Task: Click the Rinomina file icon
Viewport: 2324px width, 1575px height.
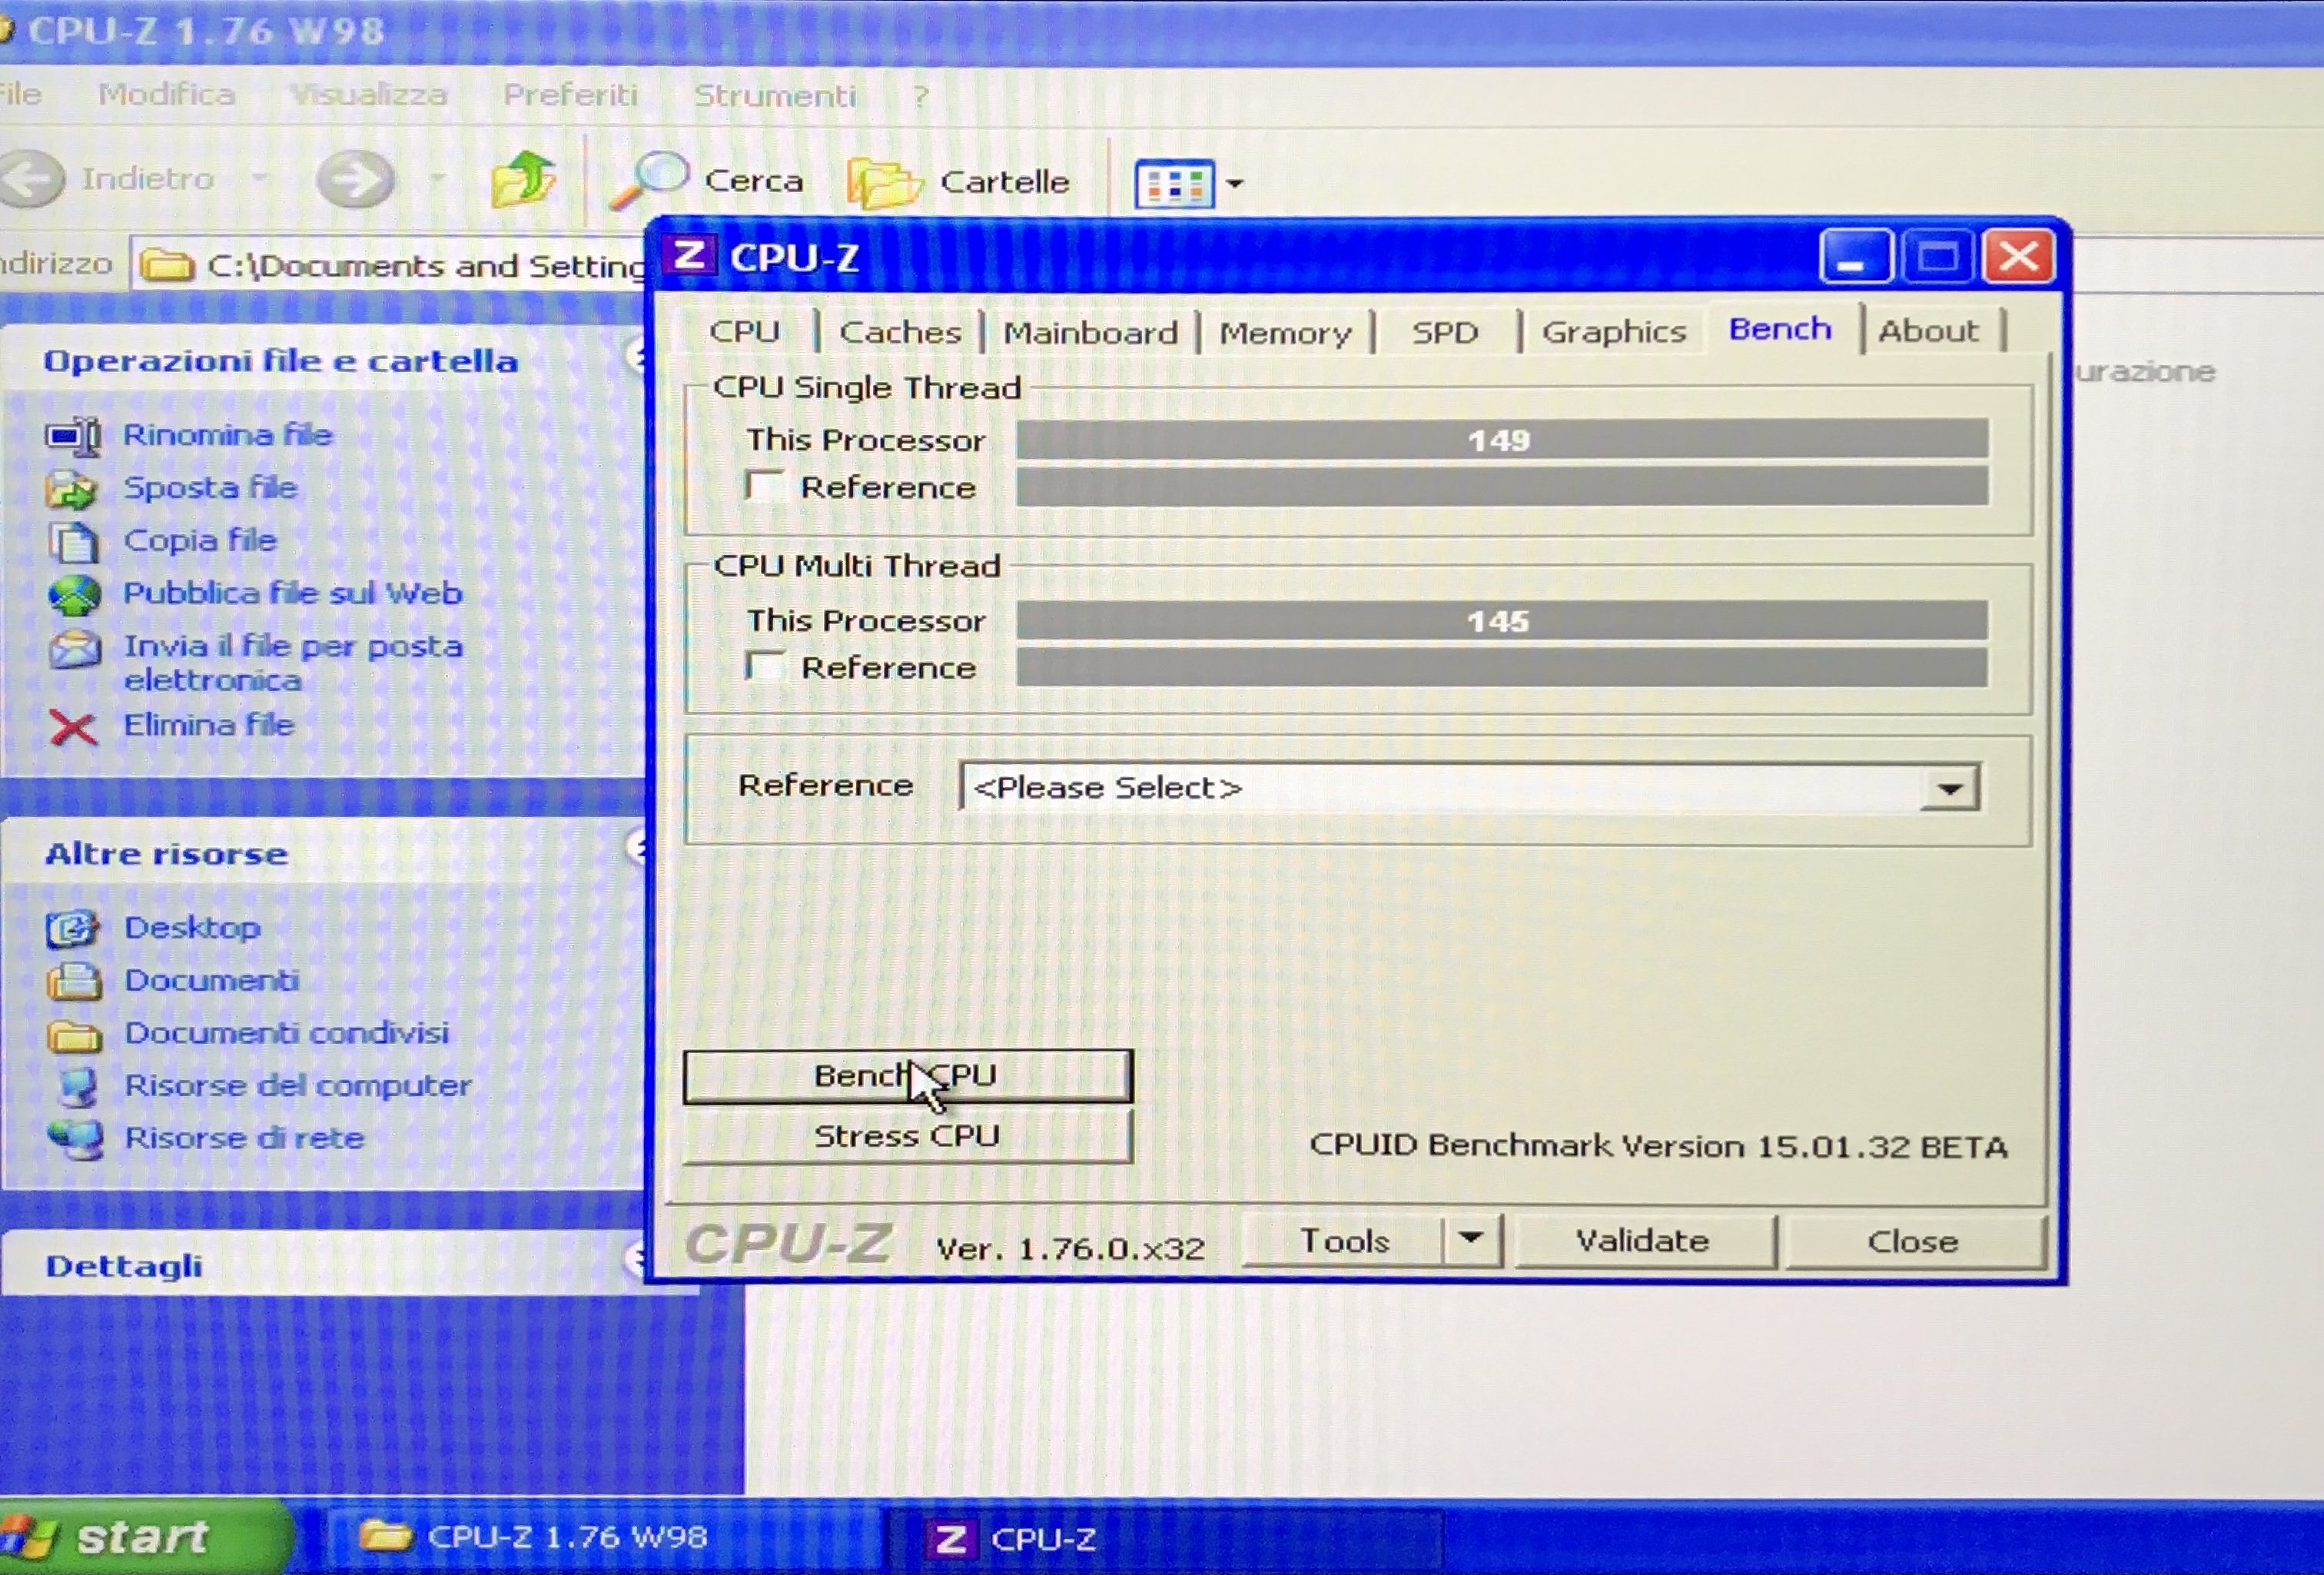Action: [x=72, y=437]
